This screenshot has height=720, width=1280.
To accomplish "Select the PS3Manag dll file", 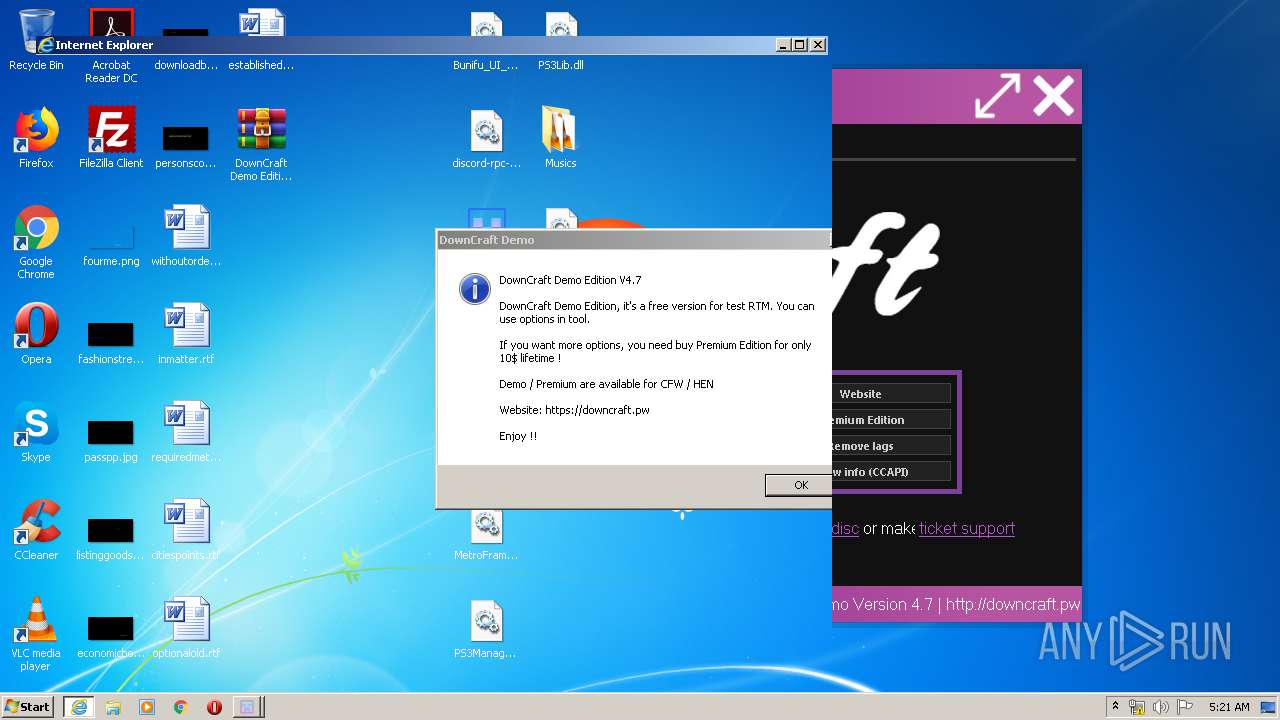I will [x=487, y=628].
